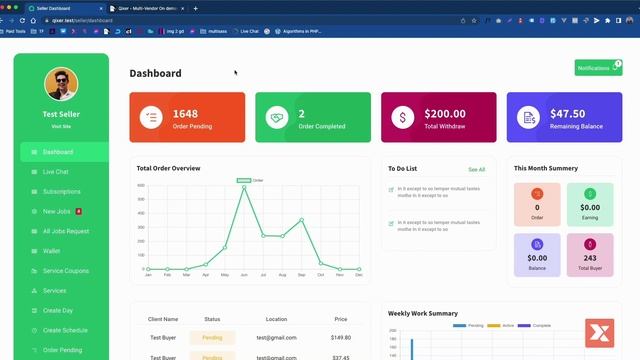The width and height of the screenshot is (640, 360).
Task: Click the Live Chat sidebar icon
Action: point(34,172)
